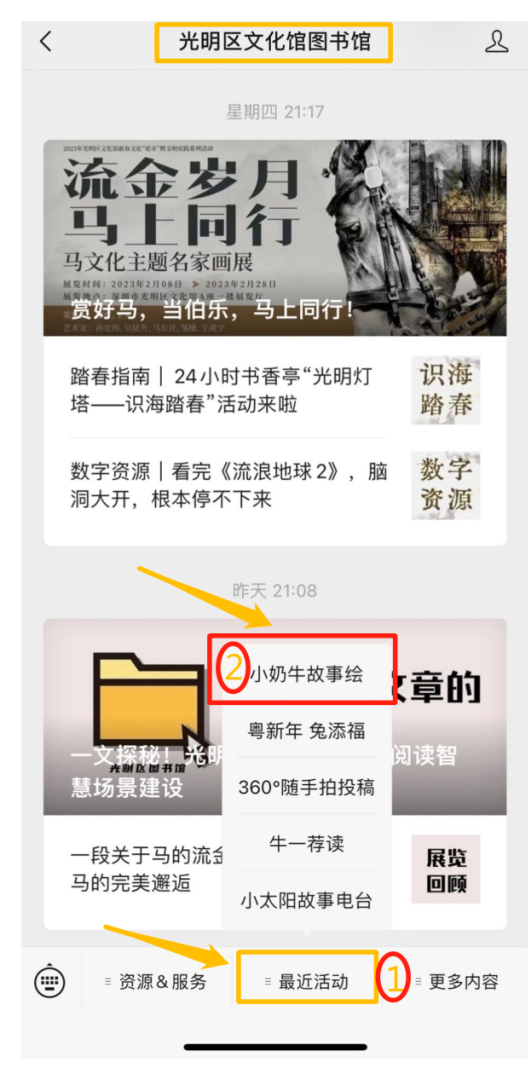Expand the 资源&服务 menu
The width and height of the screenshot is (528, 1080).
[x=156, y=982]
